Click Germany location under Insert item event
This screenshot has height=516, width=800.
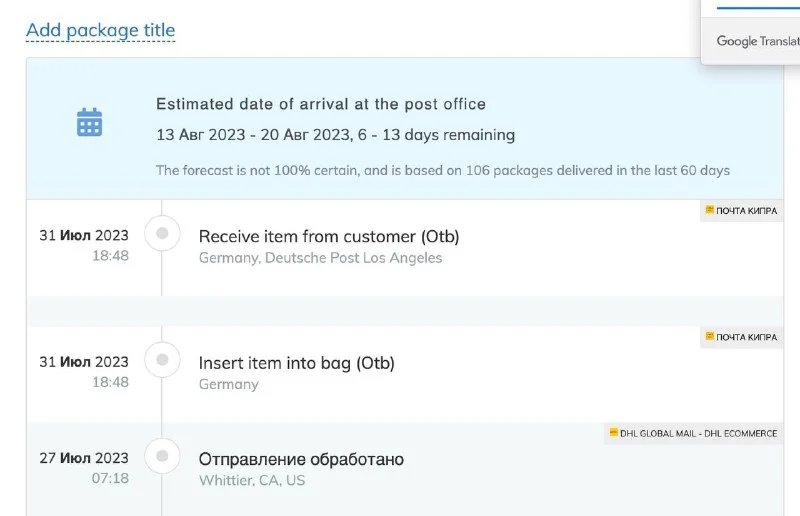228,384
